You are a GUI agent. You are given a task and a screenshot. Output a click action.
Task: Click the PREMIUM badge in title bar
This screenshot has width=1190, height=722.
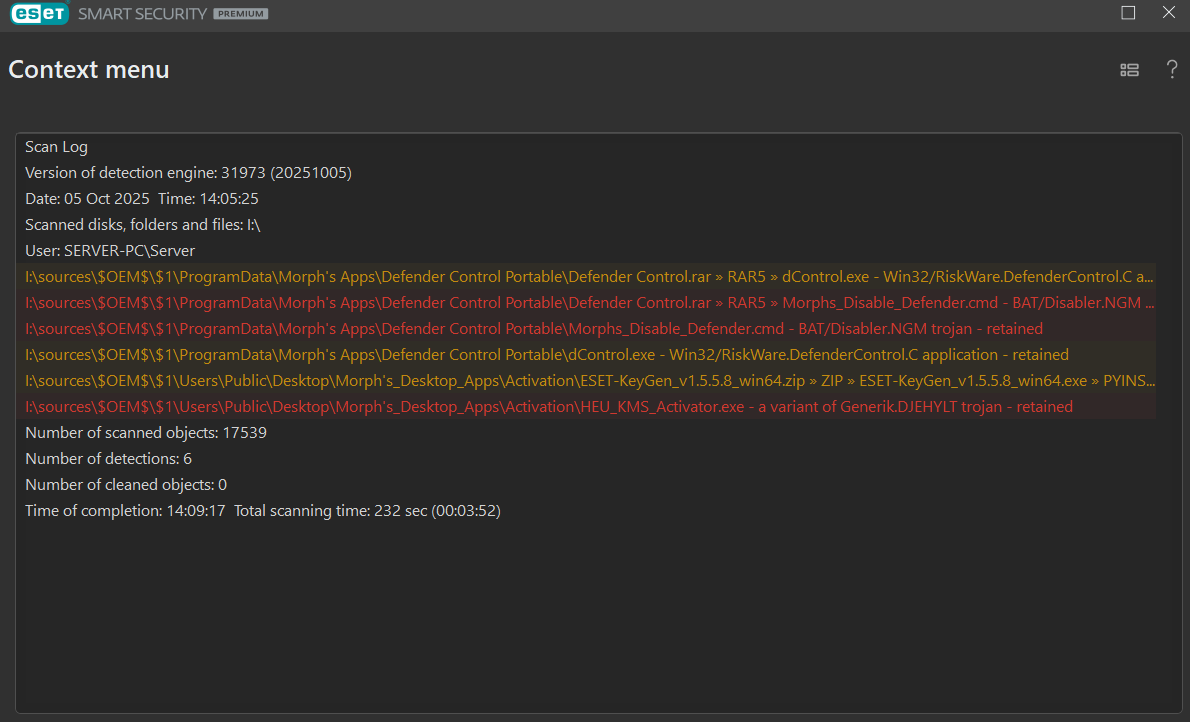[240, 14]
